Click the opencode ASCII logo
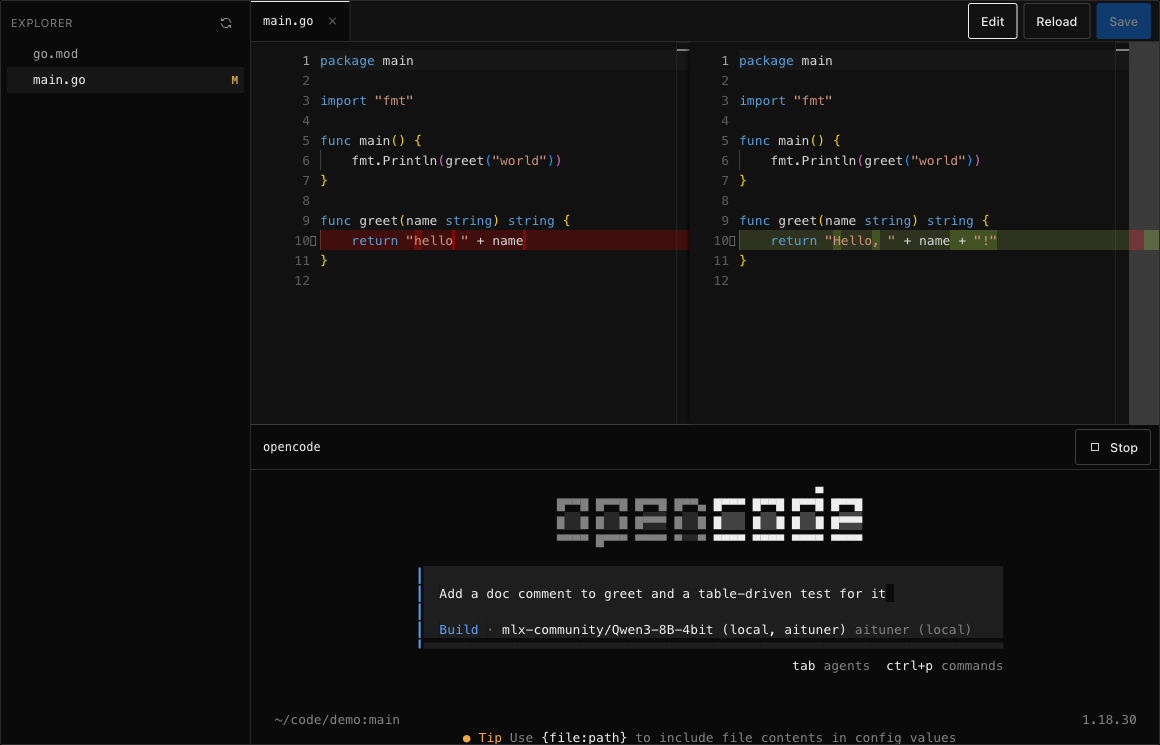The height and width of the screenshot is (745, 1160). click(x=709, y=516)
